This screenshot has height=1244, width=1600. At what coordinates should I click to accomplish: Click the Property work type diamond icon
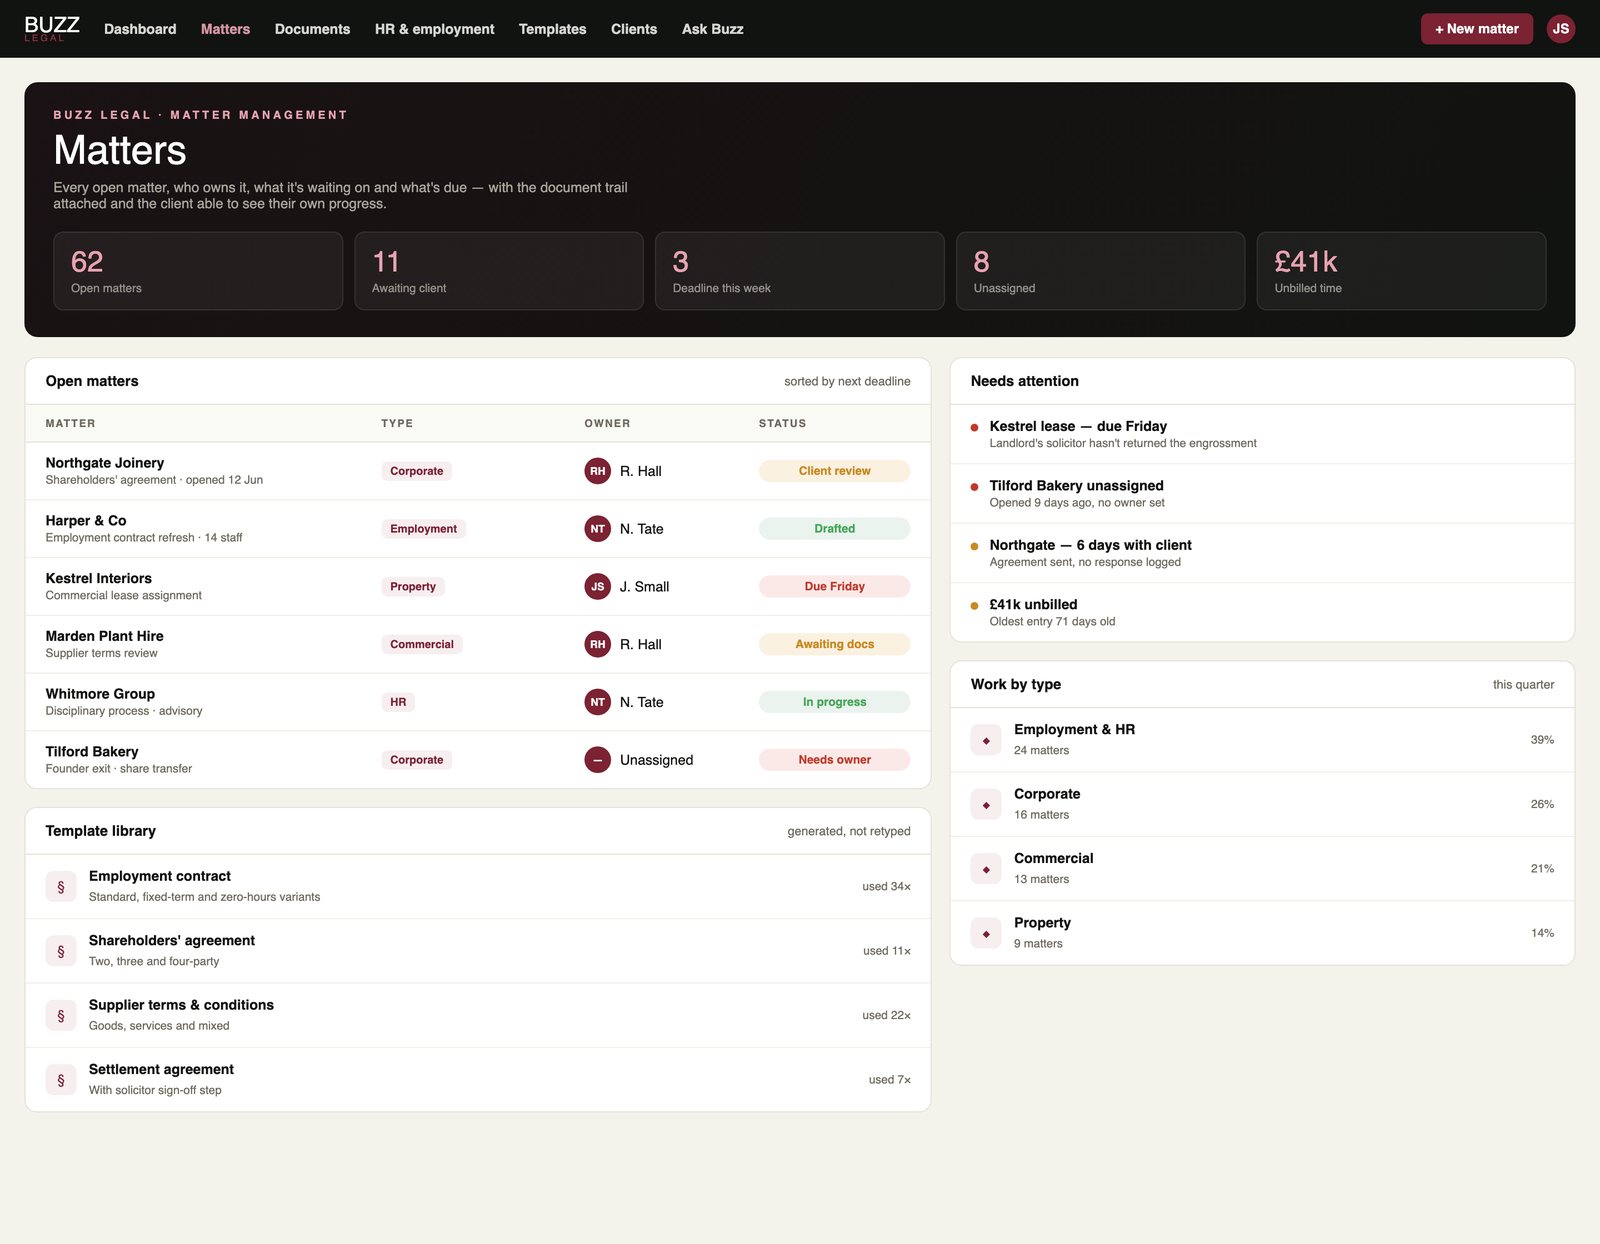click(986, 933)
